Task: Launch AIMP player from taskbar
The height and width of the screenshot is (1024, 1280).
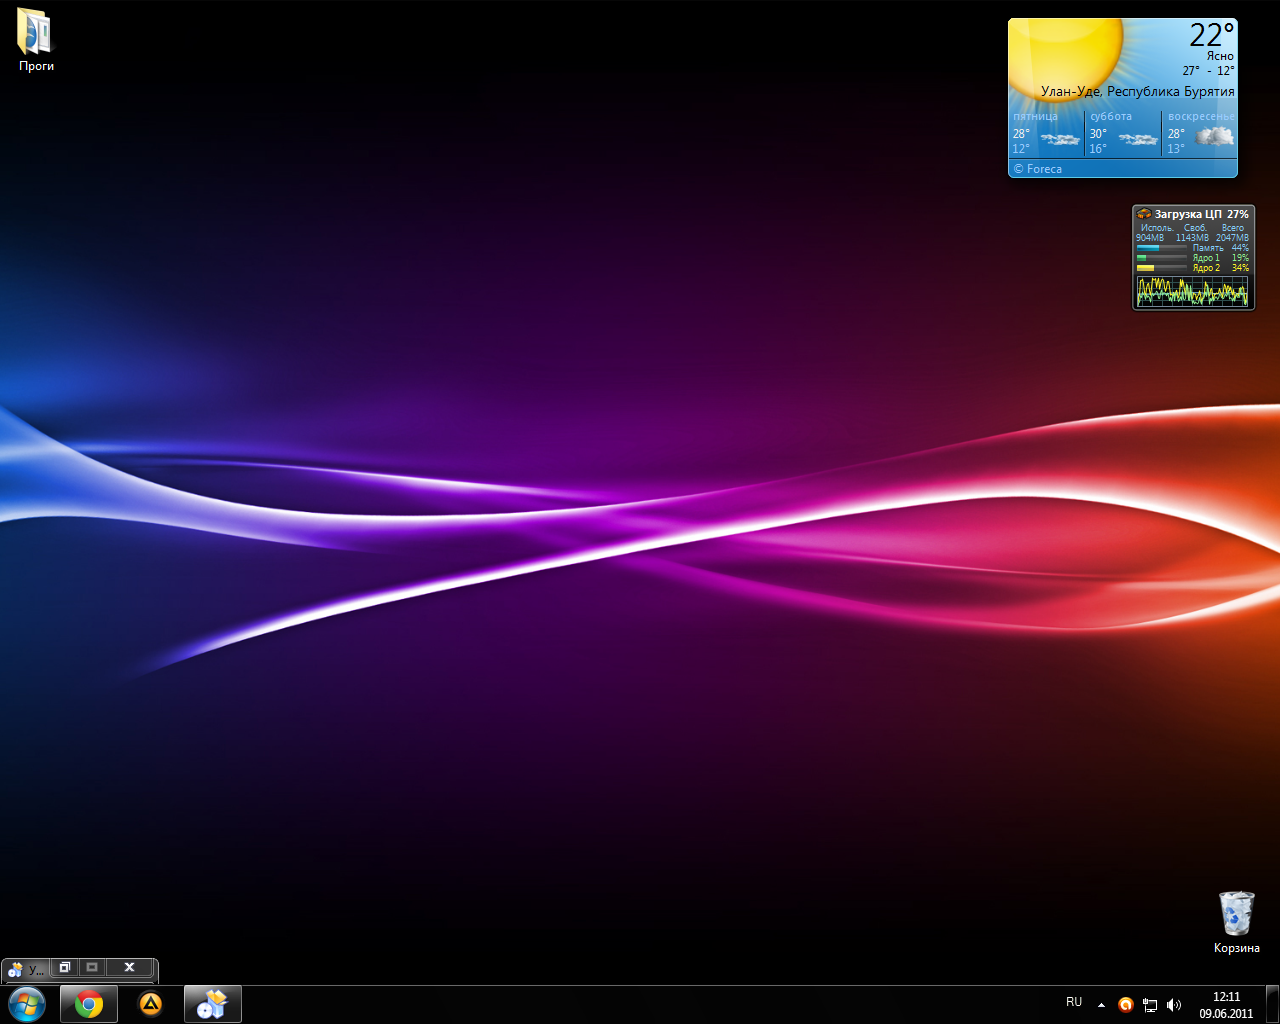Action: (150, 1004)
